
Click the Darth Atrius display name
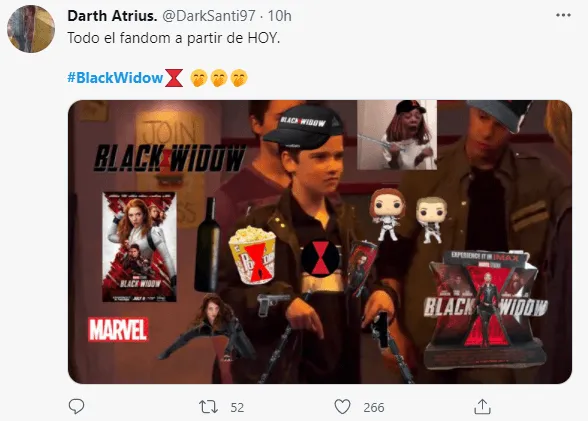(112, 16)
